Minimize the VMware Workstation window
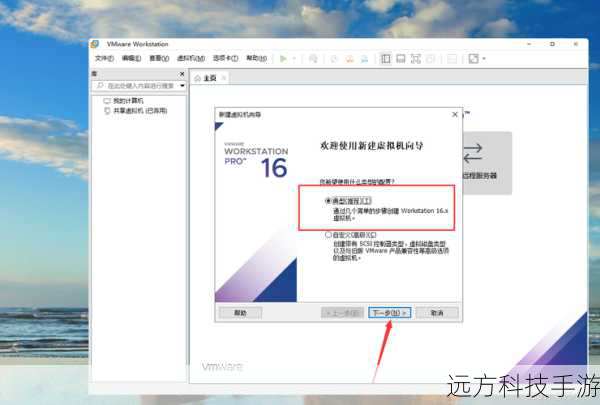 pyautogui.click(x=529, y=44)
